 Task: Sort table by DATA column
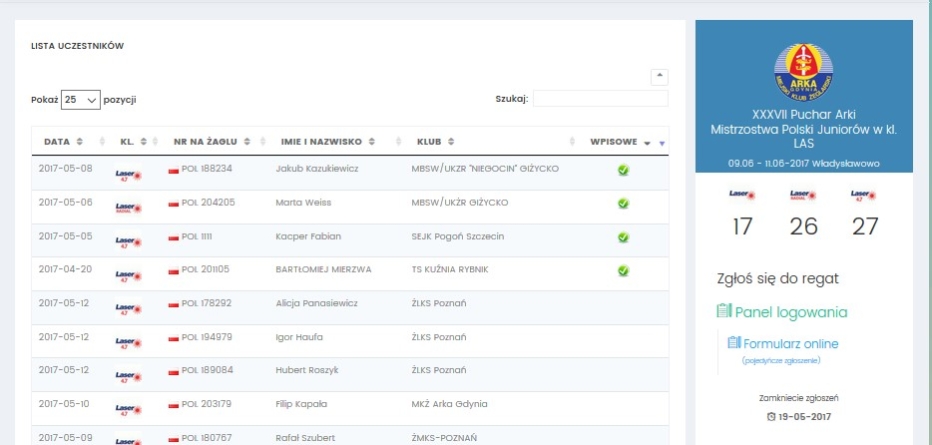(63, 142)
